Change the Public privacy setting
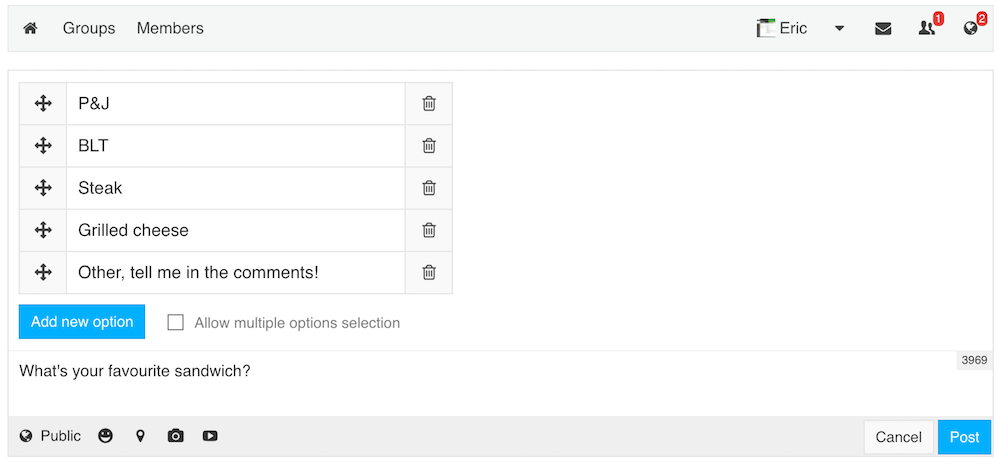The width and height of the screenshot is (1000, 462). (x=50, y=436)
